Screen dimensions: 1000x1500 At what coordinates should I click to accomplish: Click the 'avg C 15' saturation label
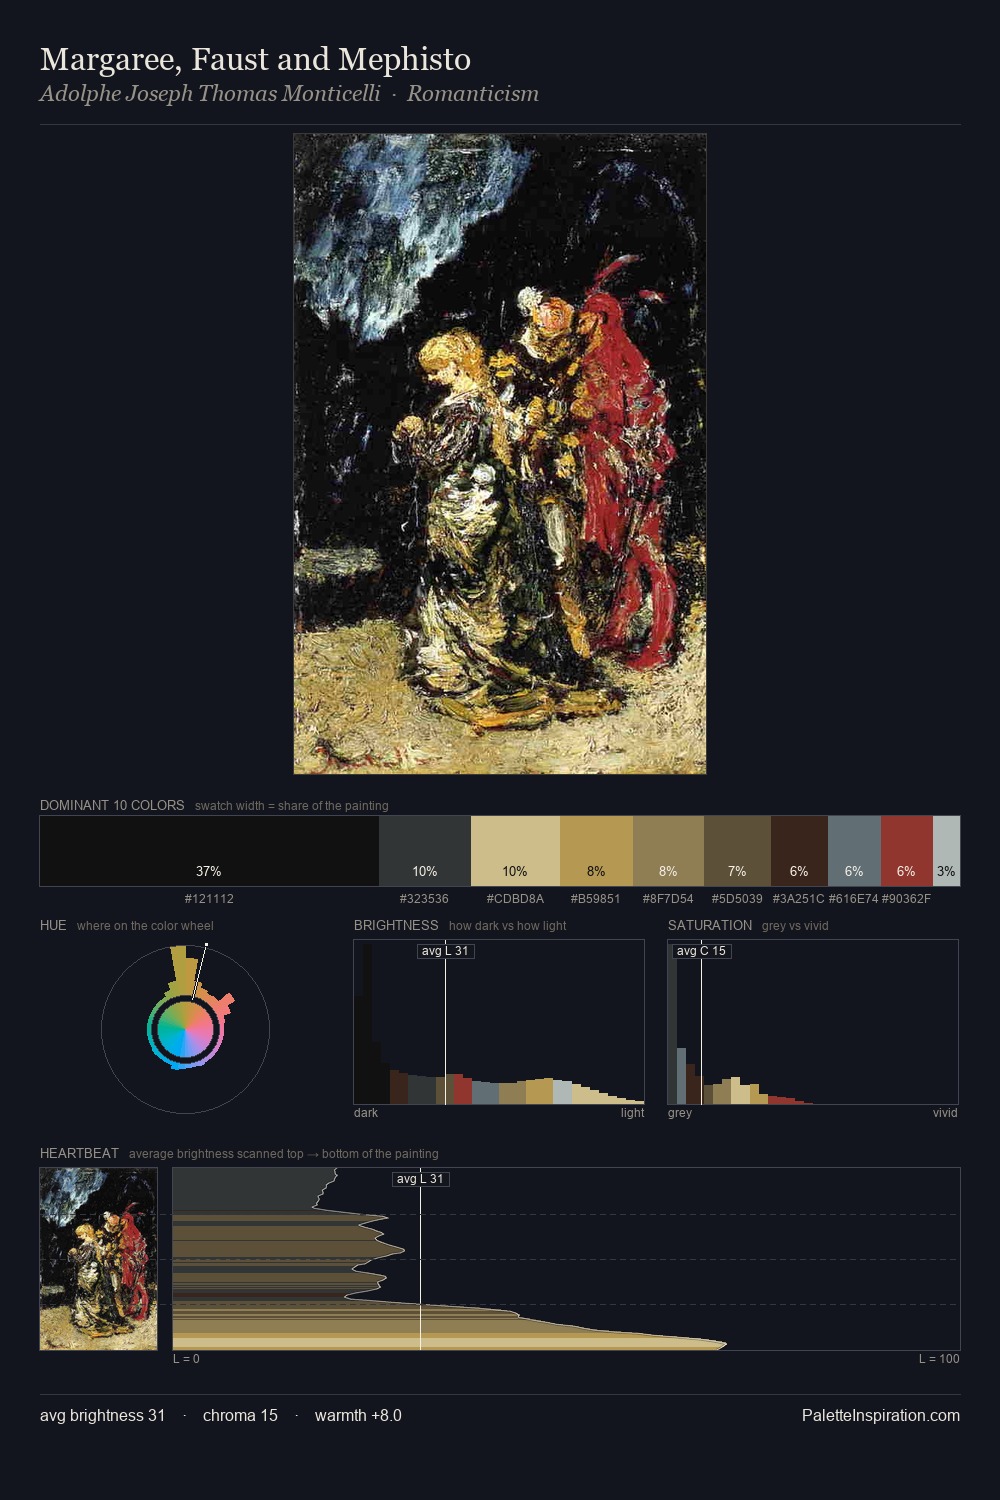click(x=701, y=951)
